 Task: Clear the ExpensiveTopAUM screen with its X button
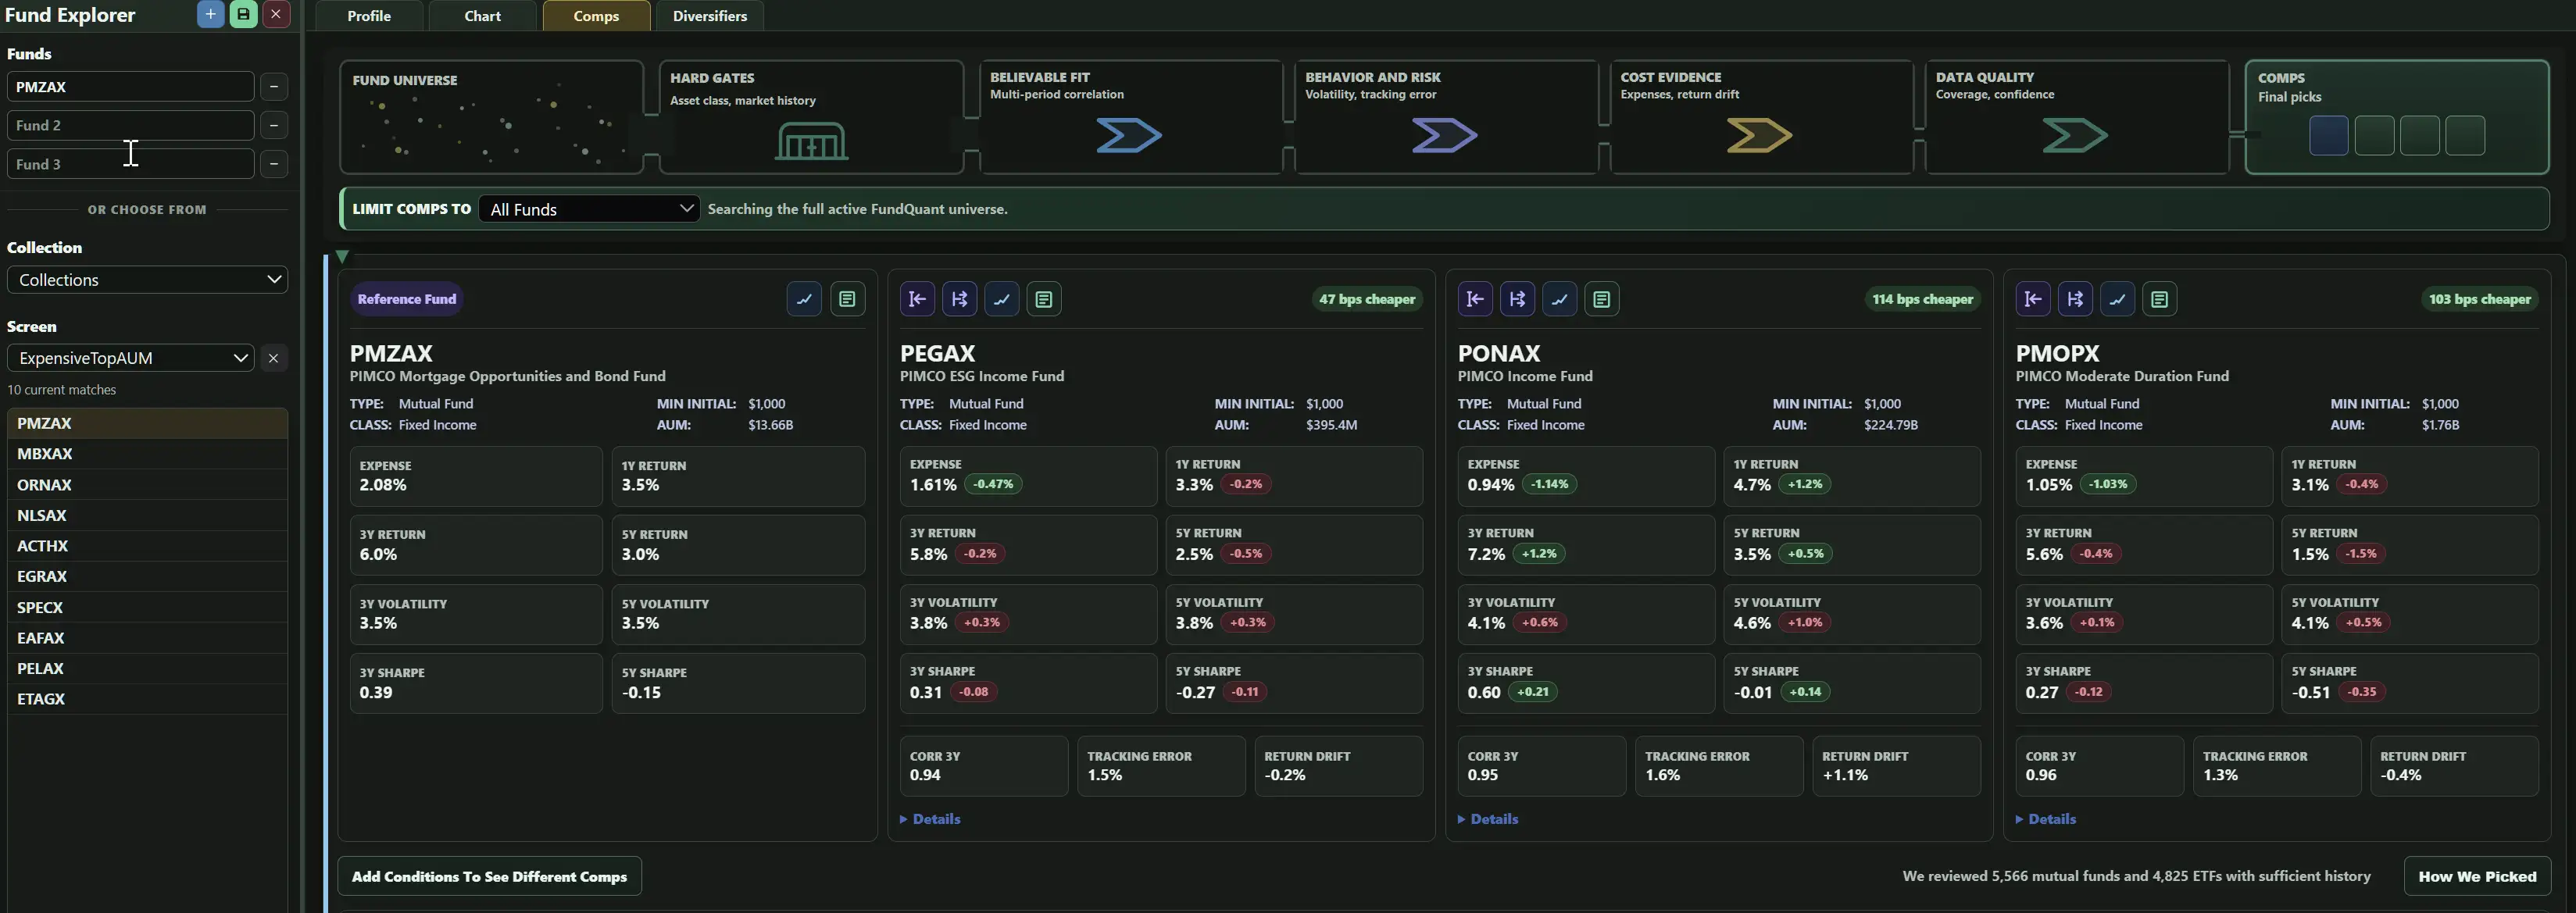point(273,358)
